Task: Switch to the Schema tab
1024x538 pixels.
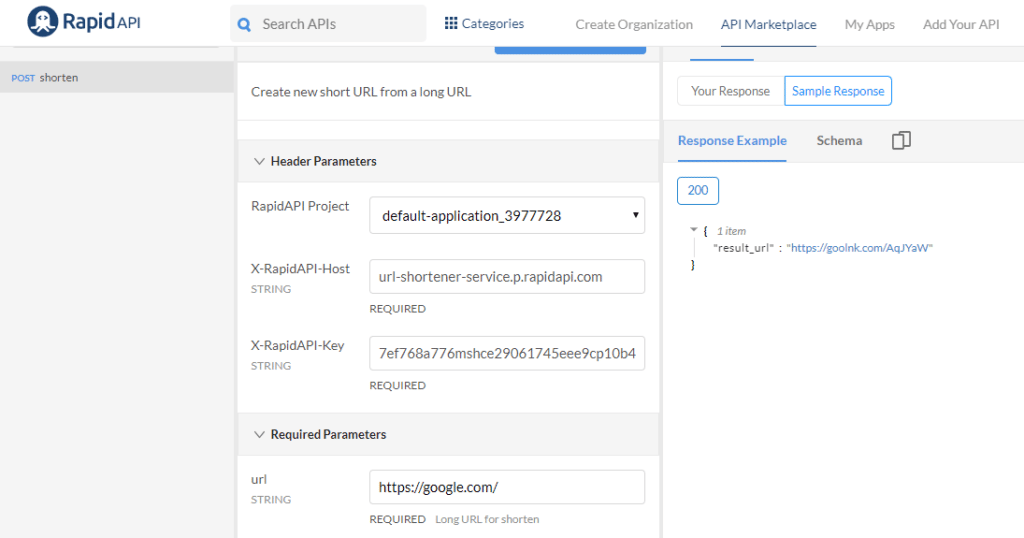Action: pos(839,140)
